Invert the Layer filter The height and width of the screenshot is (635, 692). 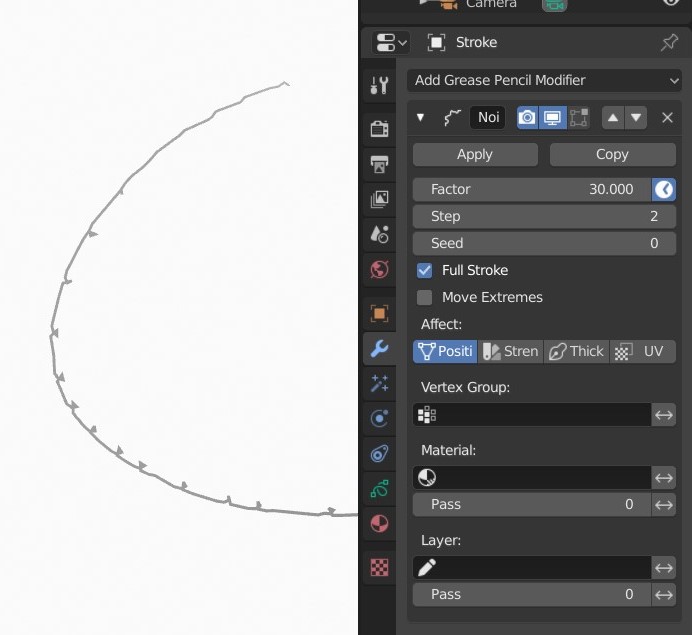click(664, 567)
